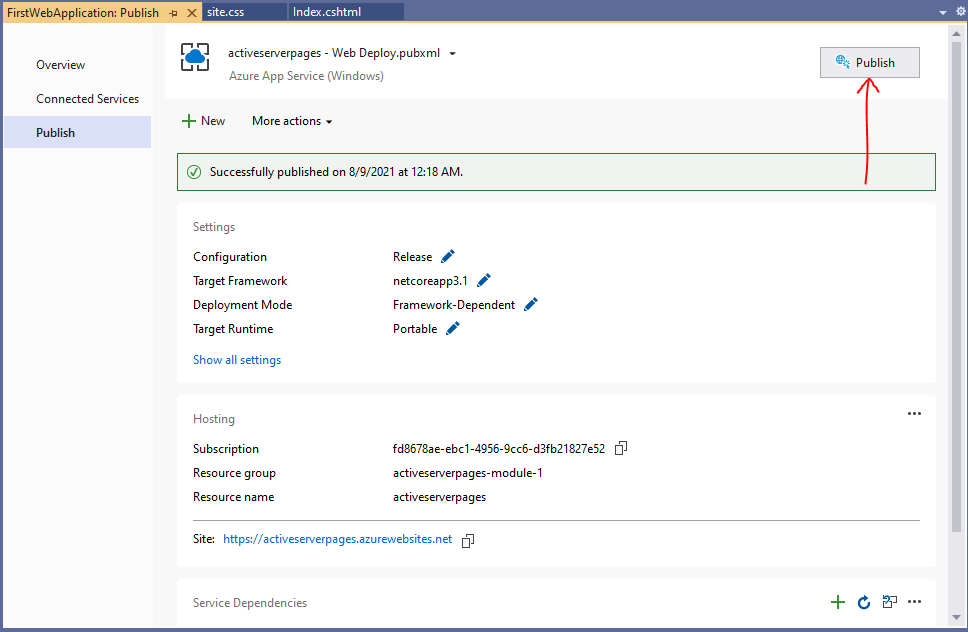Image resolution: width=968 pixels, height=632 pixels.
Task: Click the green success checkmark icon
Action: point(194,172)
